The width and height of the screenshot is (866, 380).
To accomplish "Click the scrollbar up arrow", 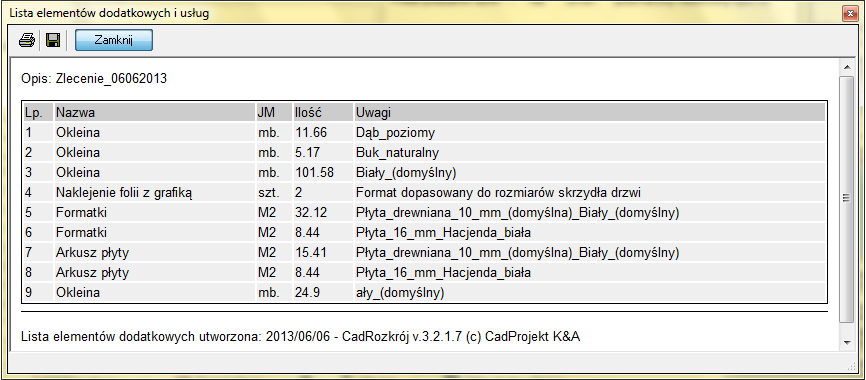I will click(847, 68).
